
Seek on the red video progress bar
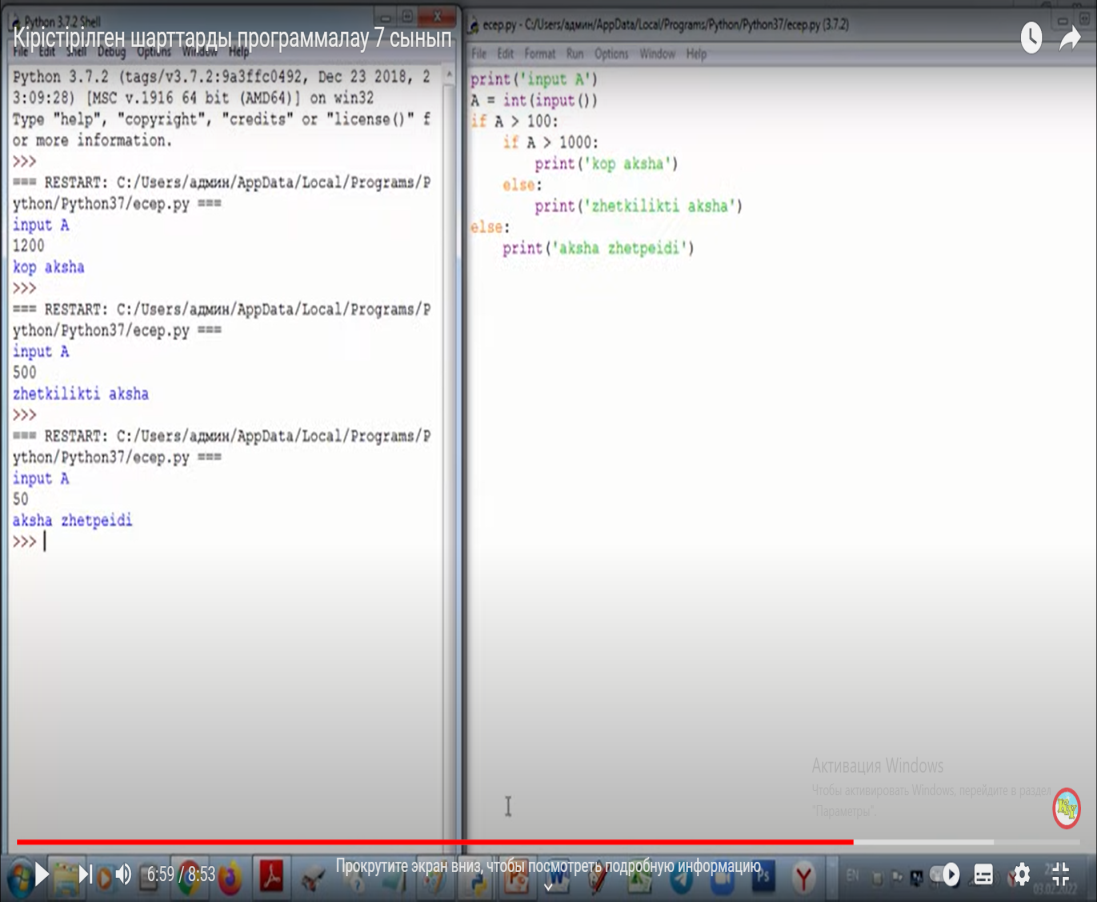click(x=435, y=842)
